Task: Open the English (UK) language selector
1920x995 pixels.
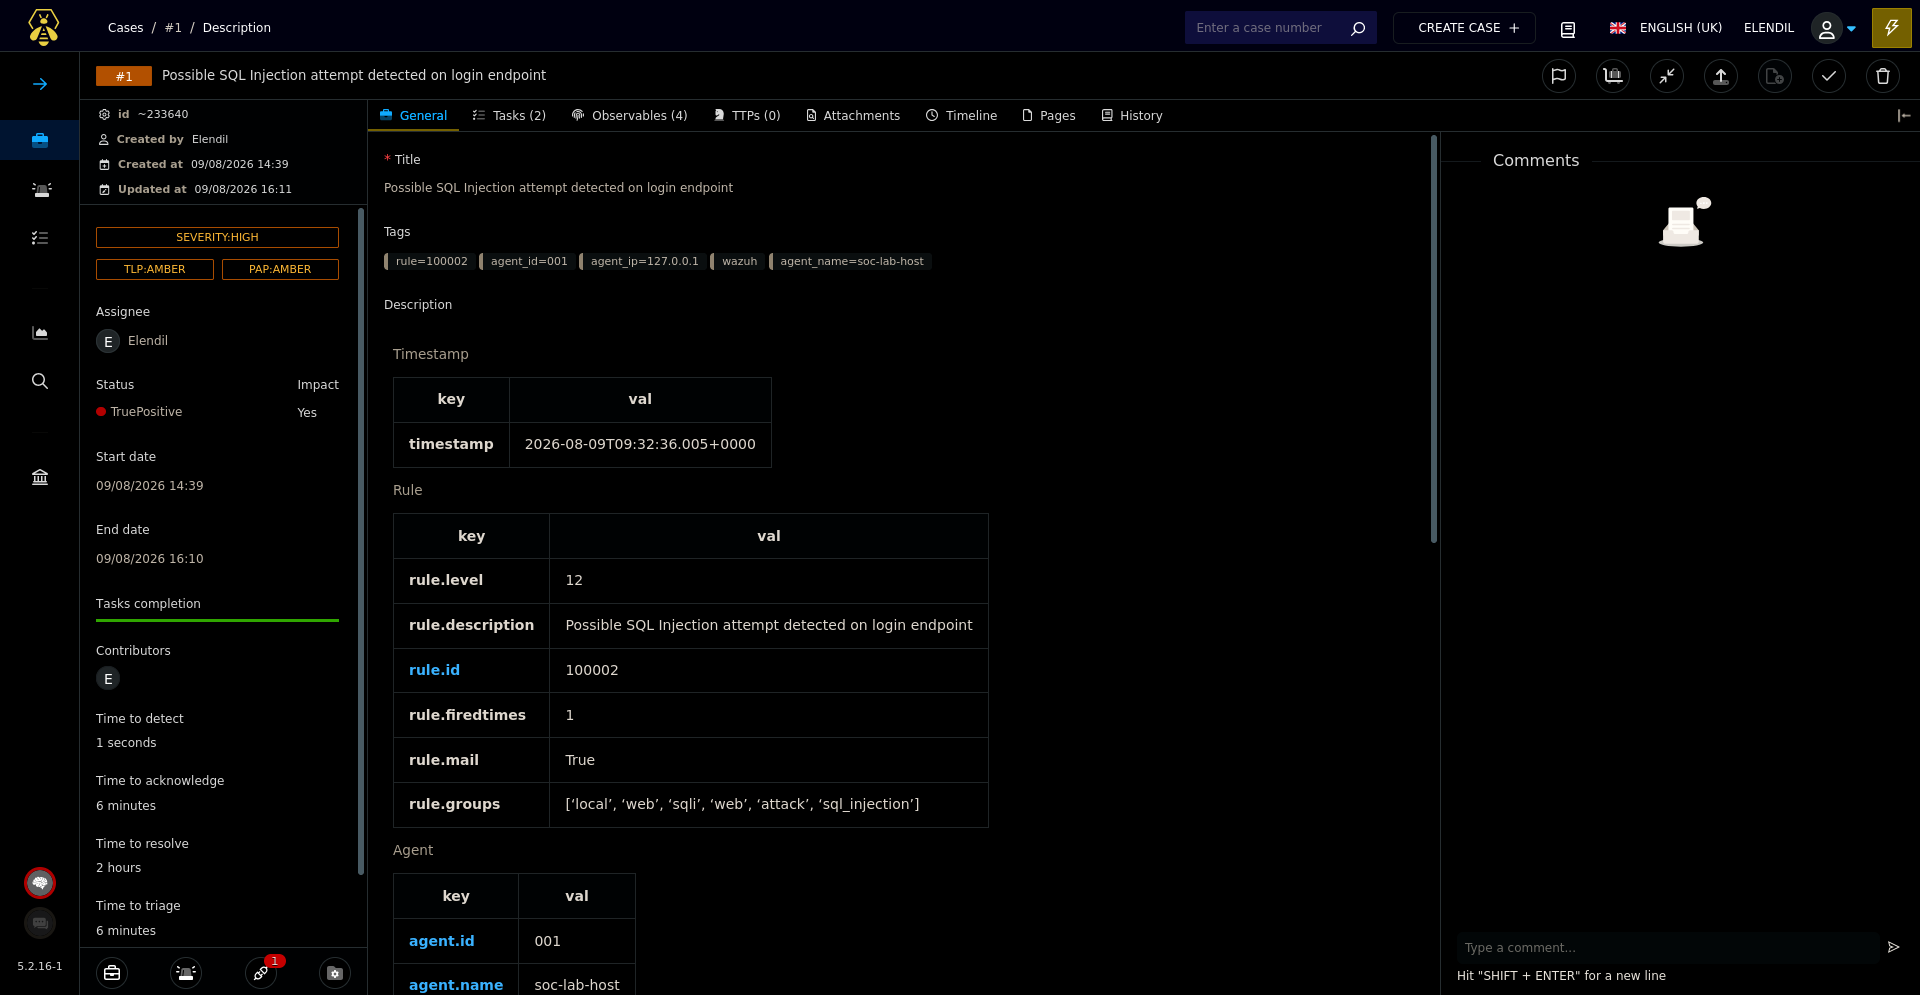Action: (x=1666, y=28)
